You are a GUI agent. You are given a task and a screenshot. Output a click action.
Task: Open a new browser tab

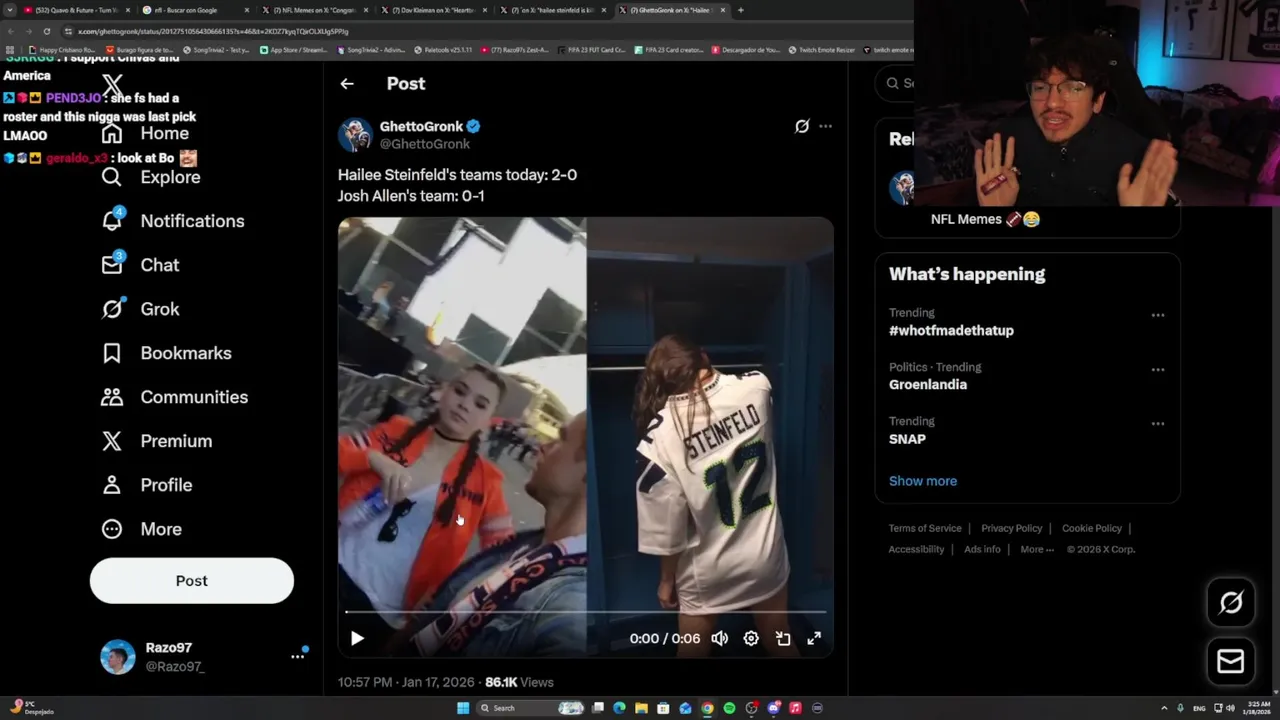(x=740, y=10)
